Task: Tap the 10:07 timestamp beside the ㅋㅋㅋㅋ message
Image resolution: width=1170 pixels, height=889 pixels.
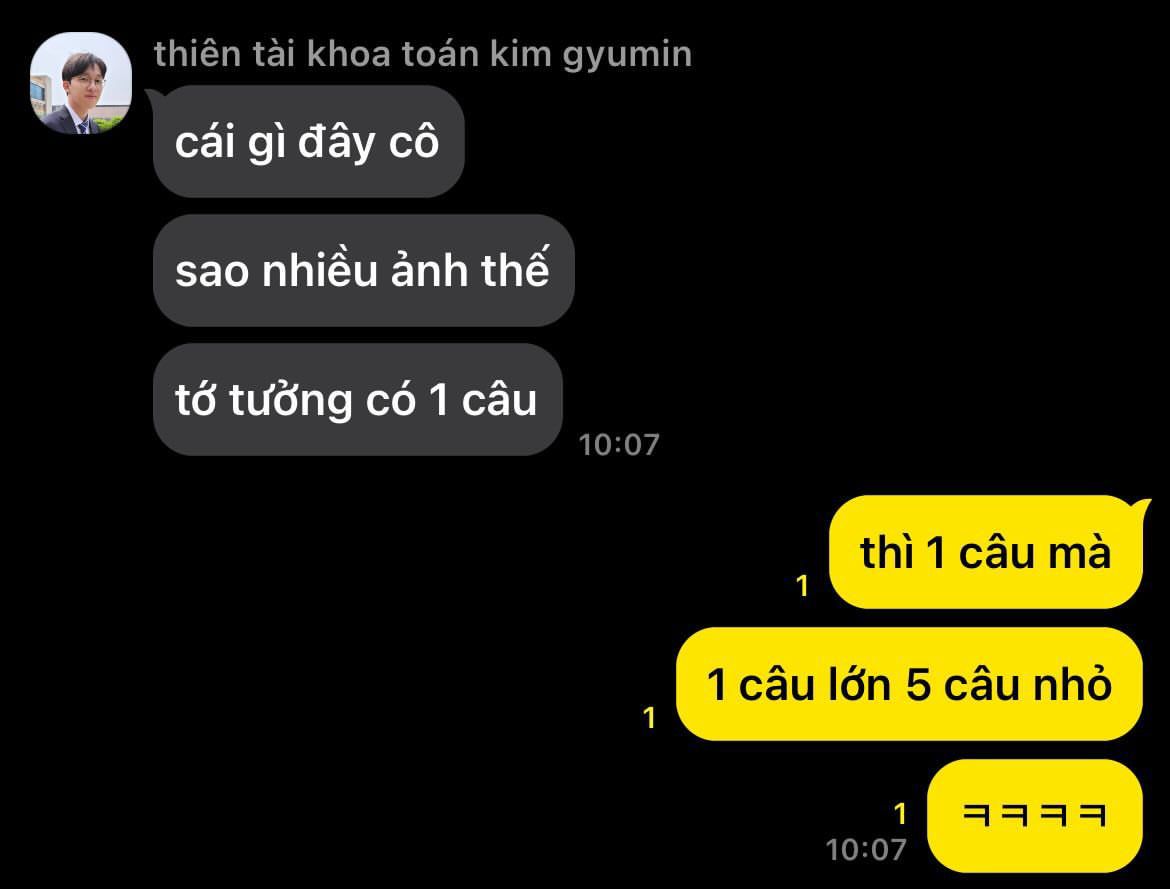Action: pyautogui.click(x=866, y=849)
